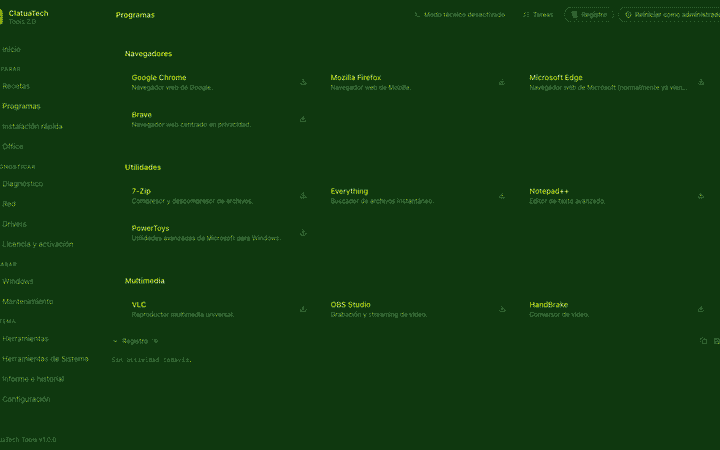Screen dimensions: 720x450
Task: Click the 7-Zip download icon
Action: (303, 196)
